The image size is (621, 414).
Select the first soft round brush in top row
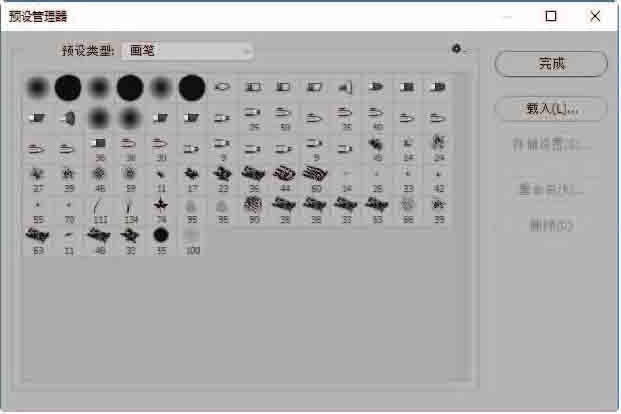(38, 88)
